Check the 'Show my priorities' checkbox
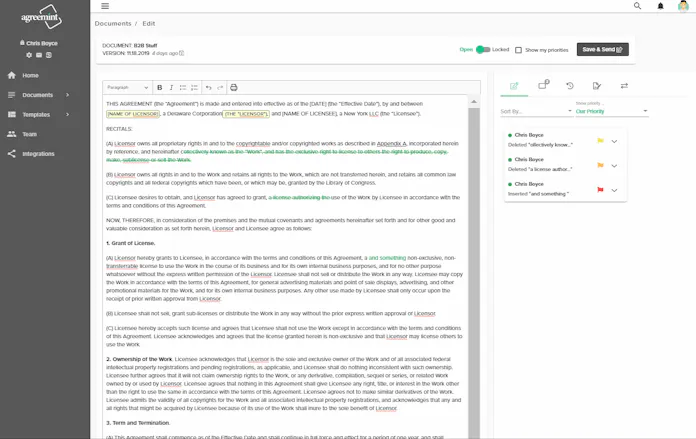 [518, 50]
